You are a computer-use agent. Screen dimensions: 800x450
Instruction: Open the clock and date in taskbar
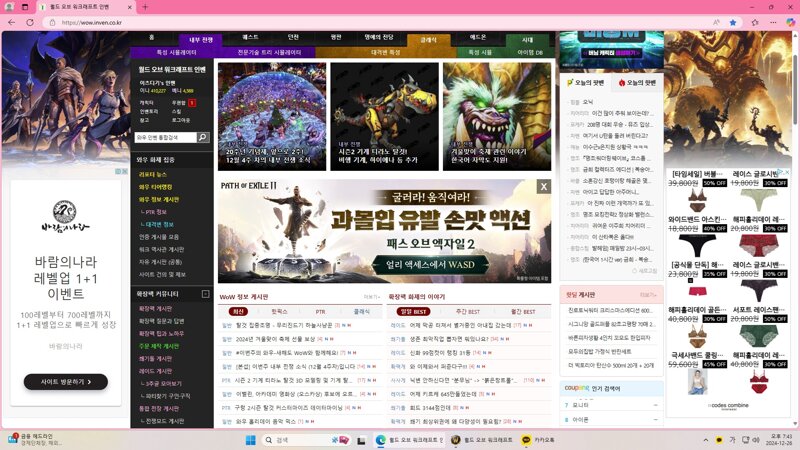779,440
